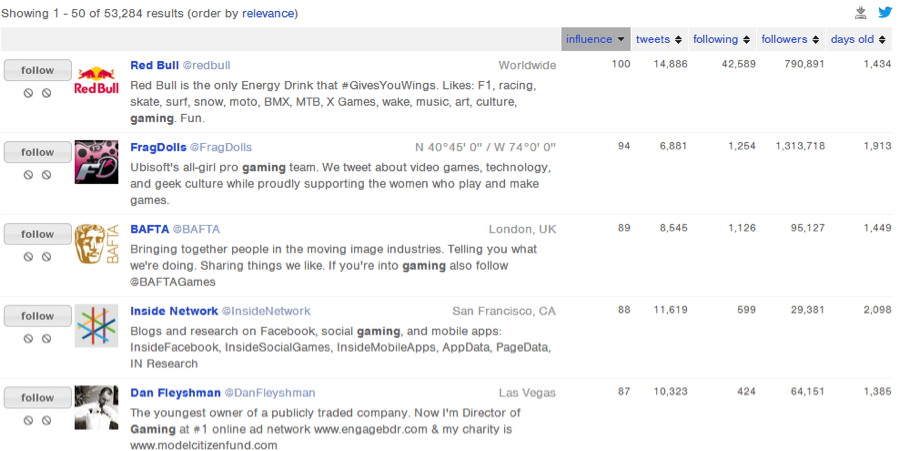Screen dimensions: 900x451
Task: Click the Las Vegas location text
Action: click(x=527, y=393)
